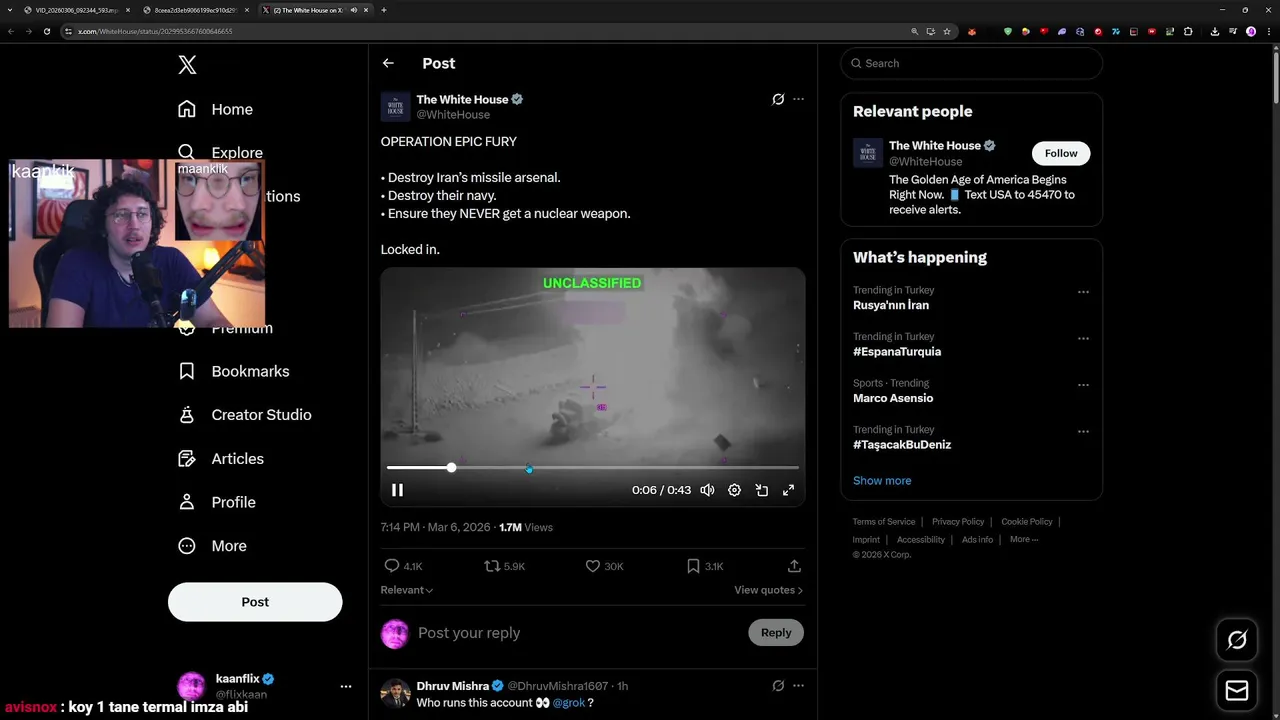Open the browser tab search chevron

click(8, 10)
